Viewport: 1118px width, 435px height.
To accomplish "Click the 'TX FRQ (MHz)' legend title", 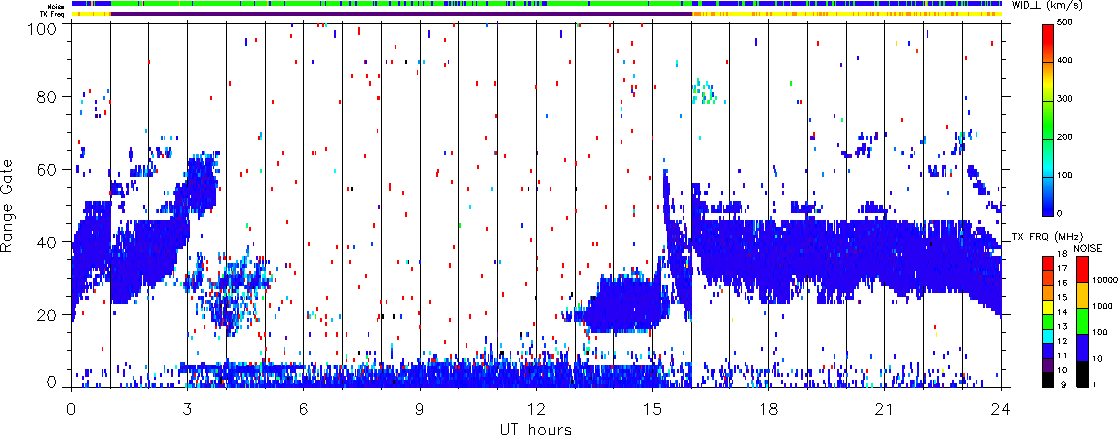I will 1047,237.
